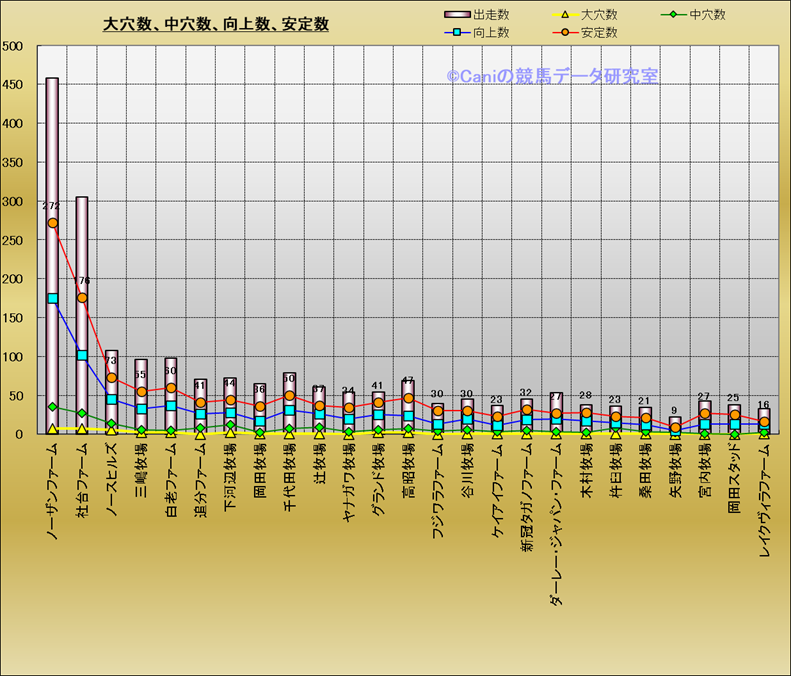Select the data label 9 above 矢野牧場
Viewport: 791px width, 676px height.
click(x=675, y=410)
